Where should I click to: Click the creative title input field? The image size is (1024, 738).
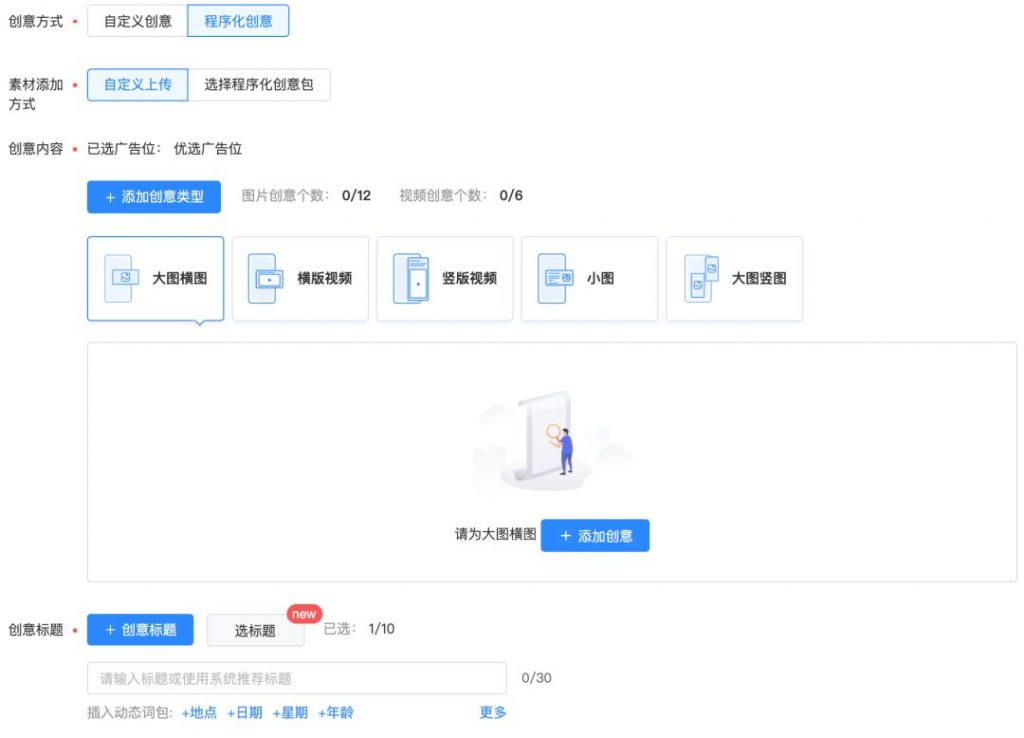click(295, 677)
